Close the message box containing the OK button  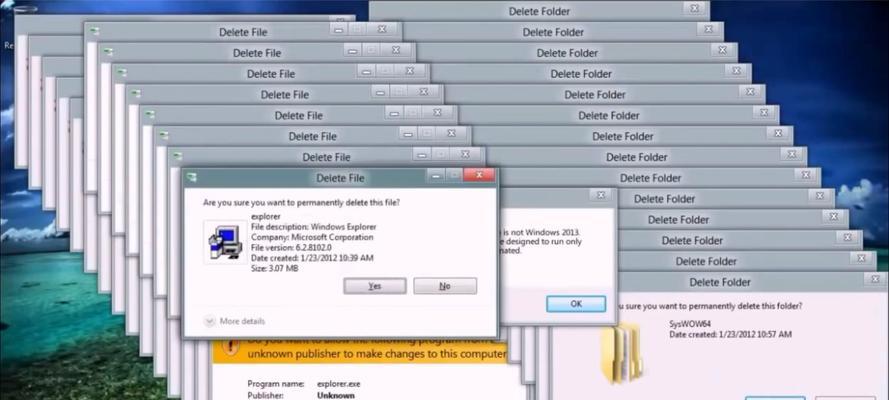[x=599, y=195]
